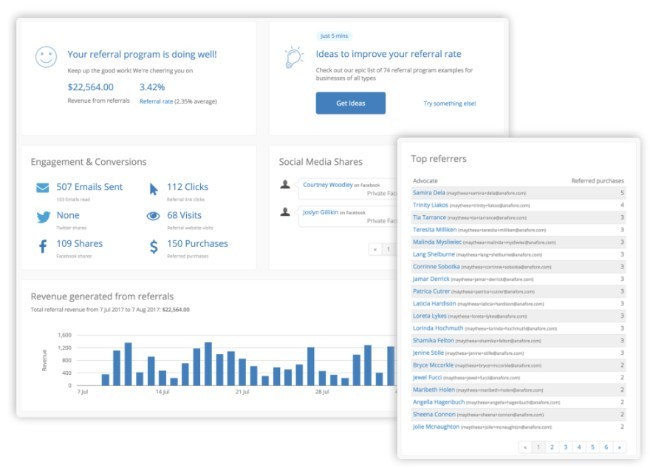Open Joslyn Gillikin share link

point(320,212)
